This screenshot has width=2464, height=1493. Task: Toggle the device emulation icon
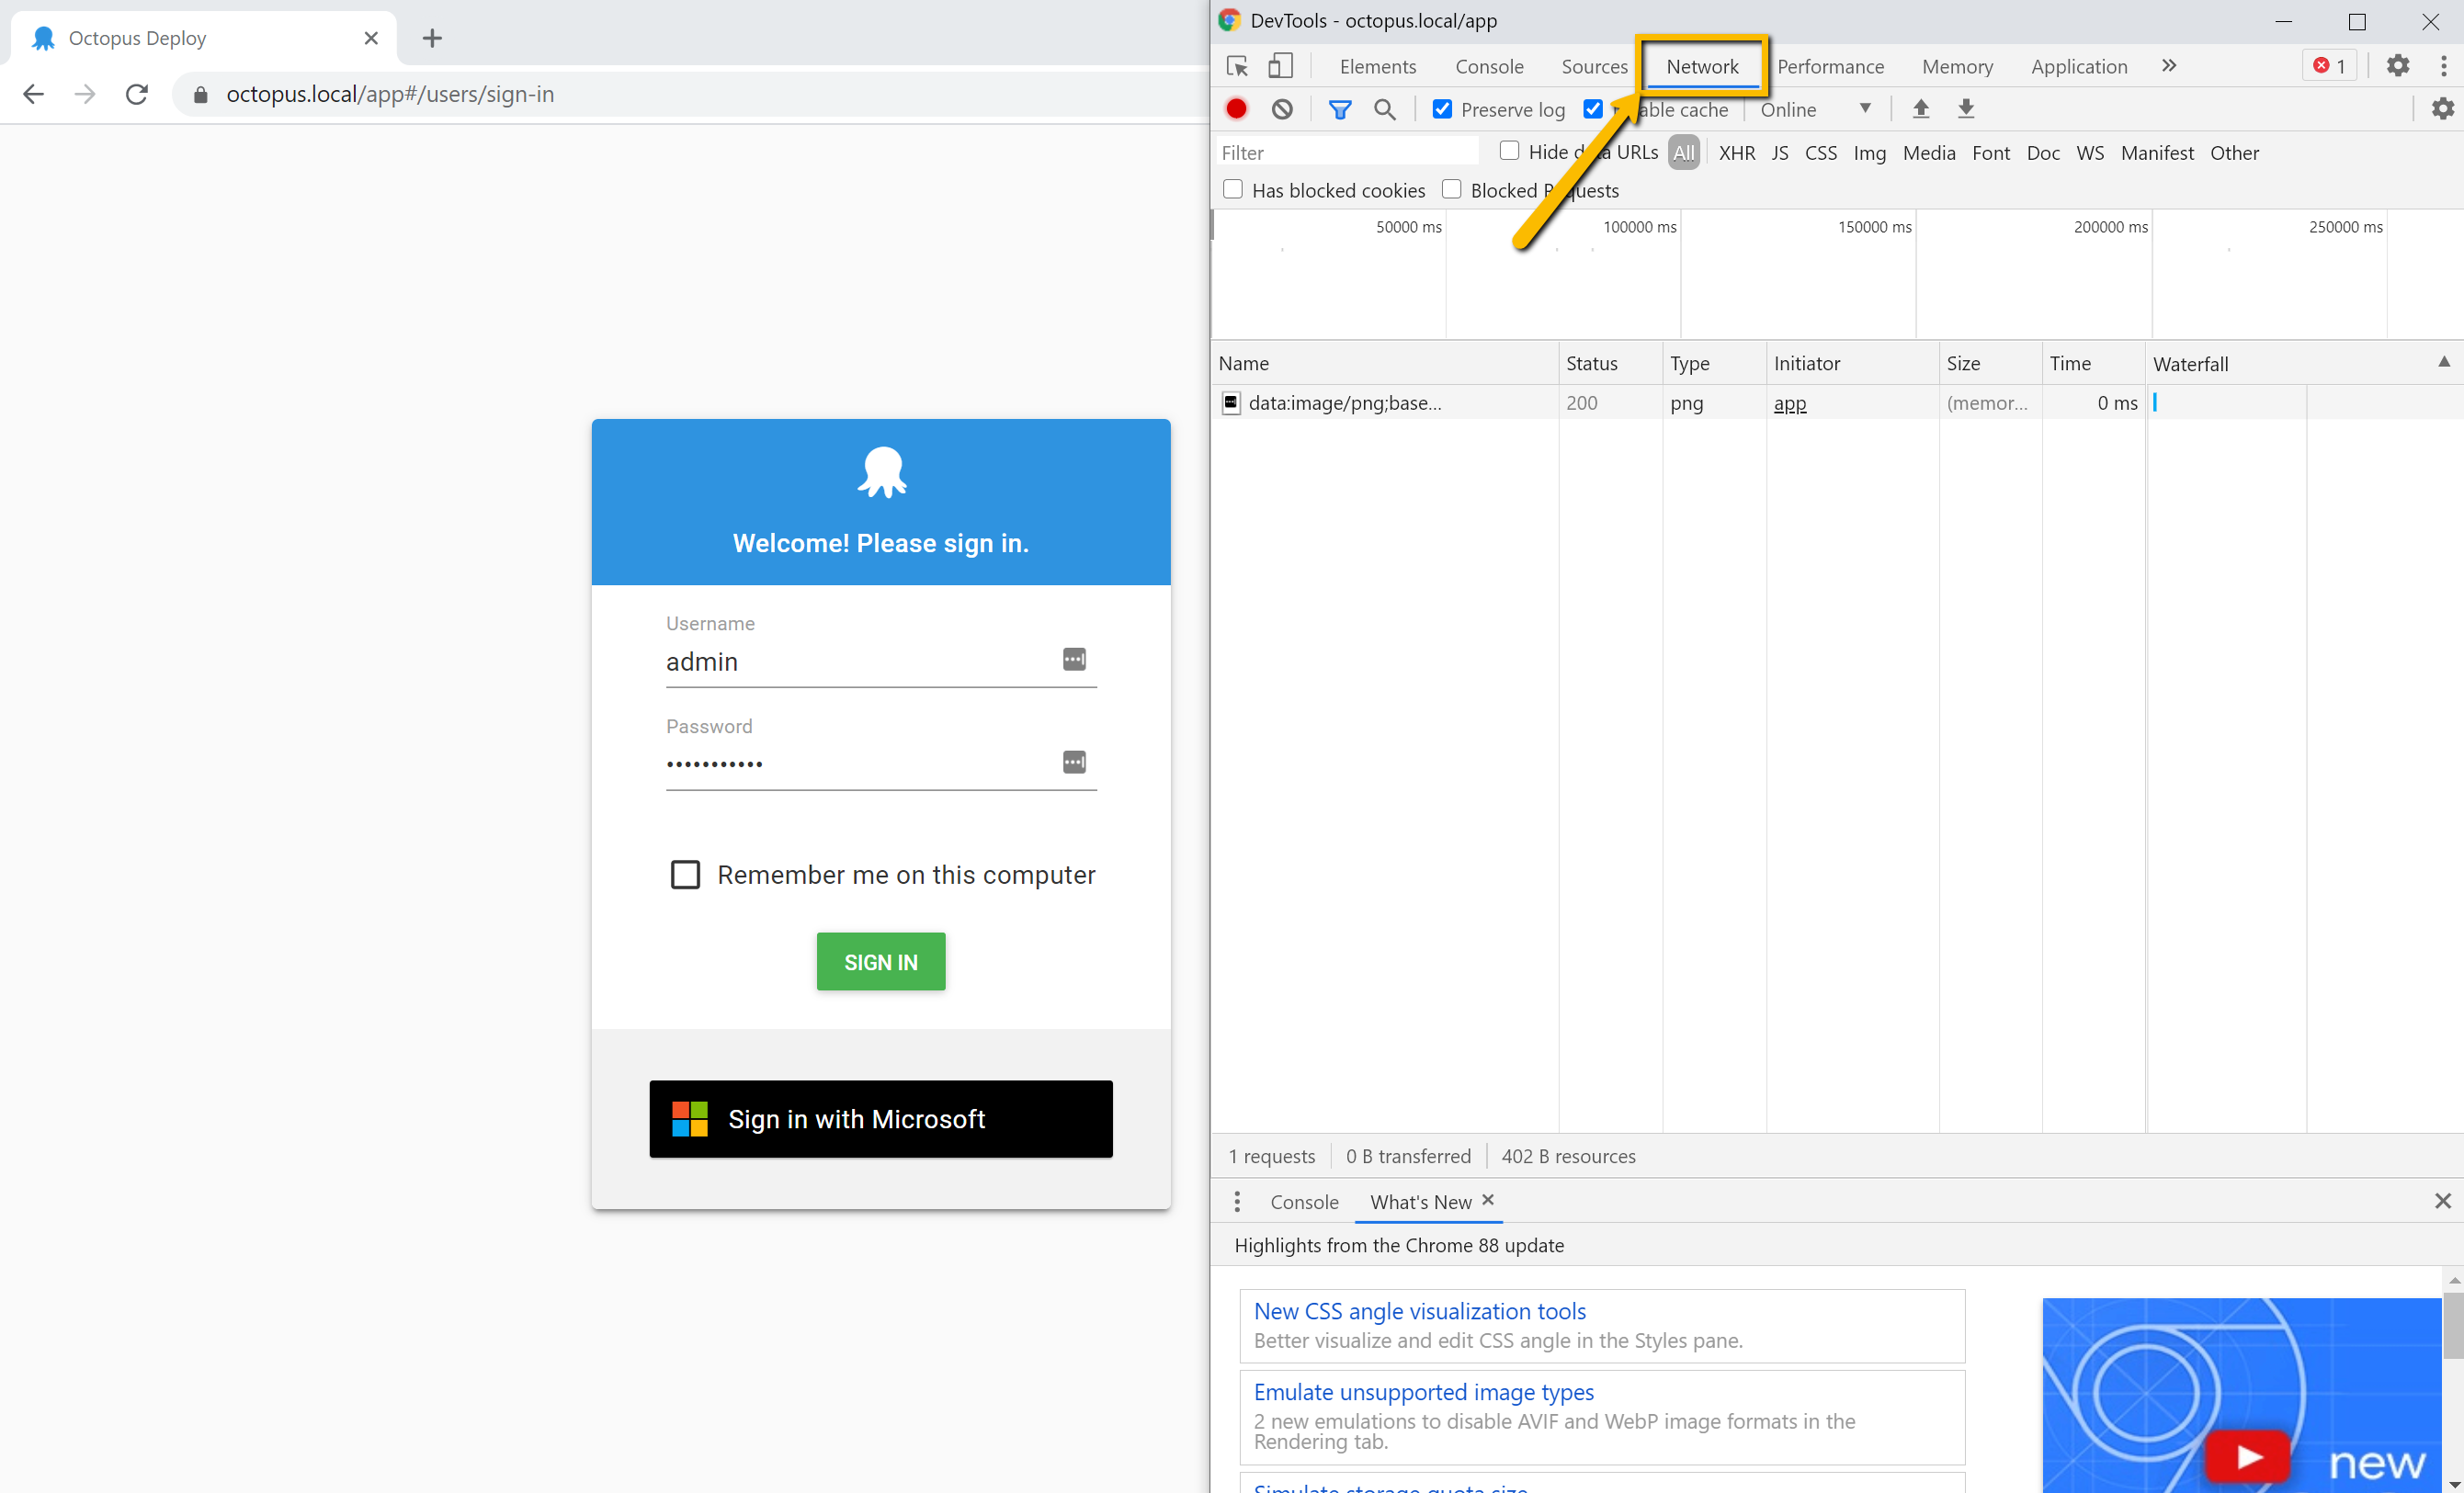tap(1280, 66)
